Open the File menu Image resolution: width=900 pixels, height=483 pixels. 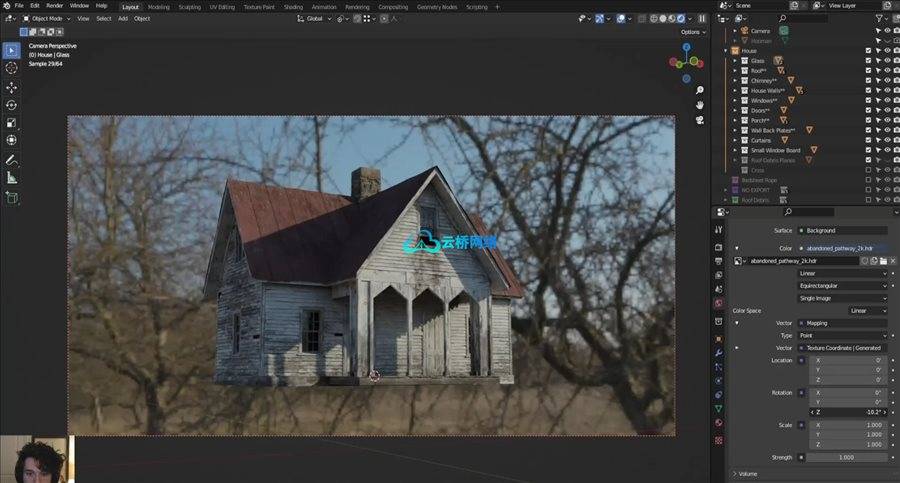click(x=19, y=6)
